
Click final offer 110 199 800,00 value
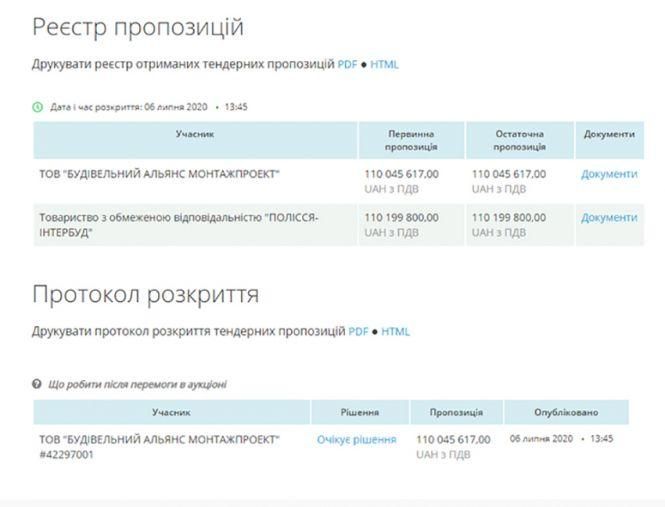[509, 218]
